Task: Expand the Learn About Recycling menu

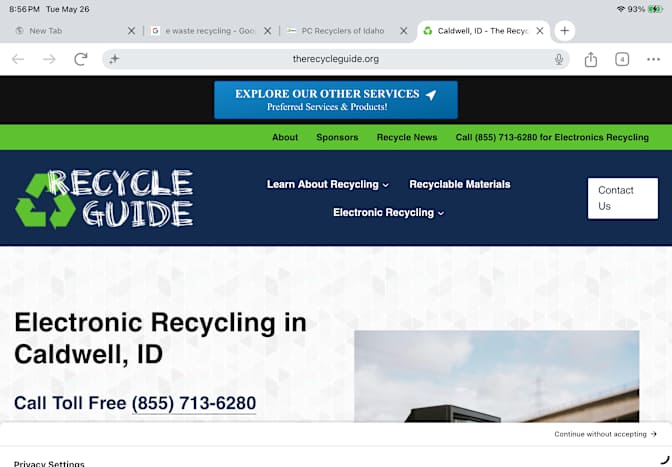Action: [x=328, y=184]
